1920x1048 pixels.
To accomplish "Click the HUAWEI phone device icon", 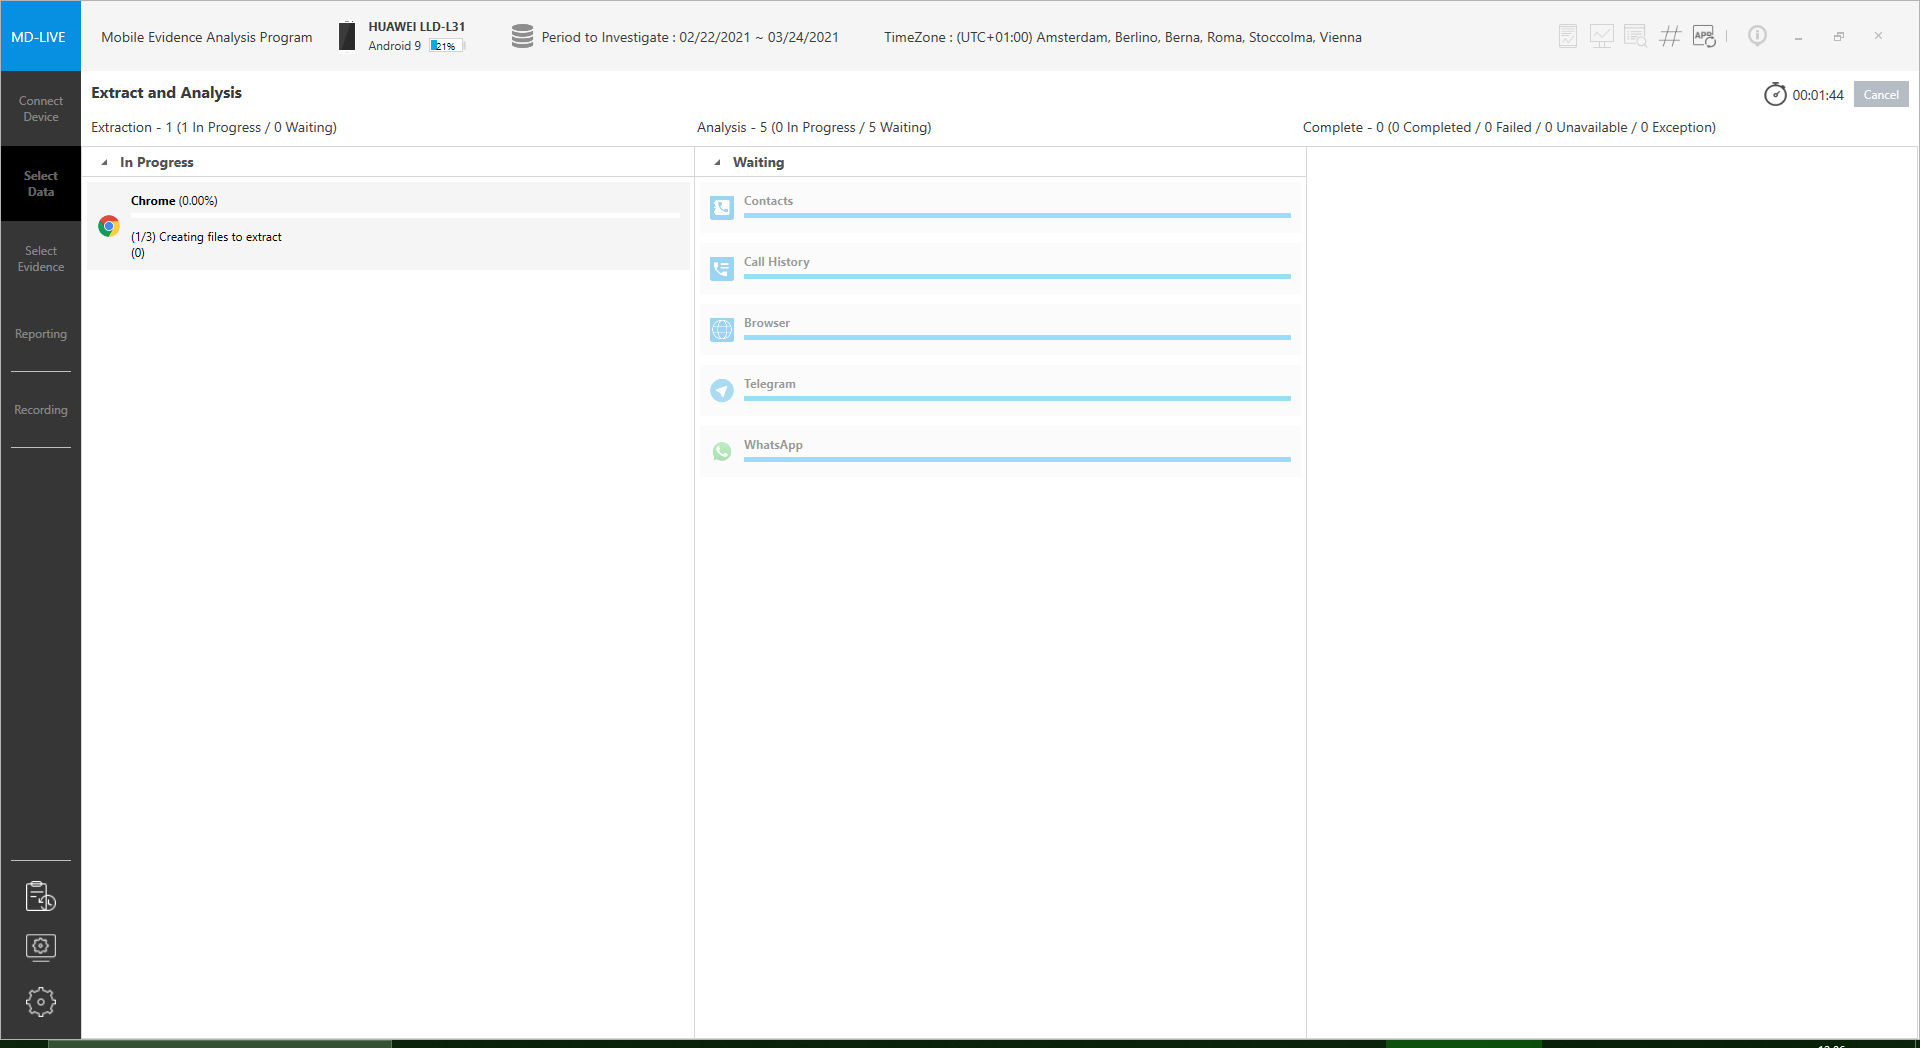I will [x=347, y=36].
